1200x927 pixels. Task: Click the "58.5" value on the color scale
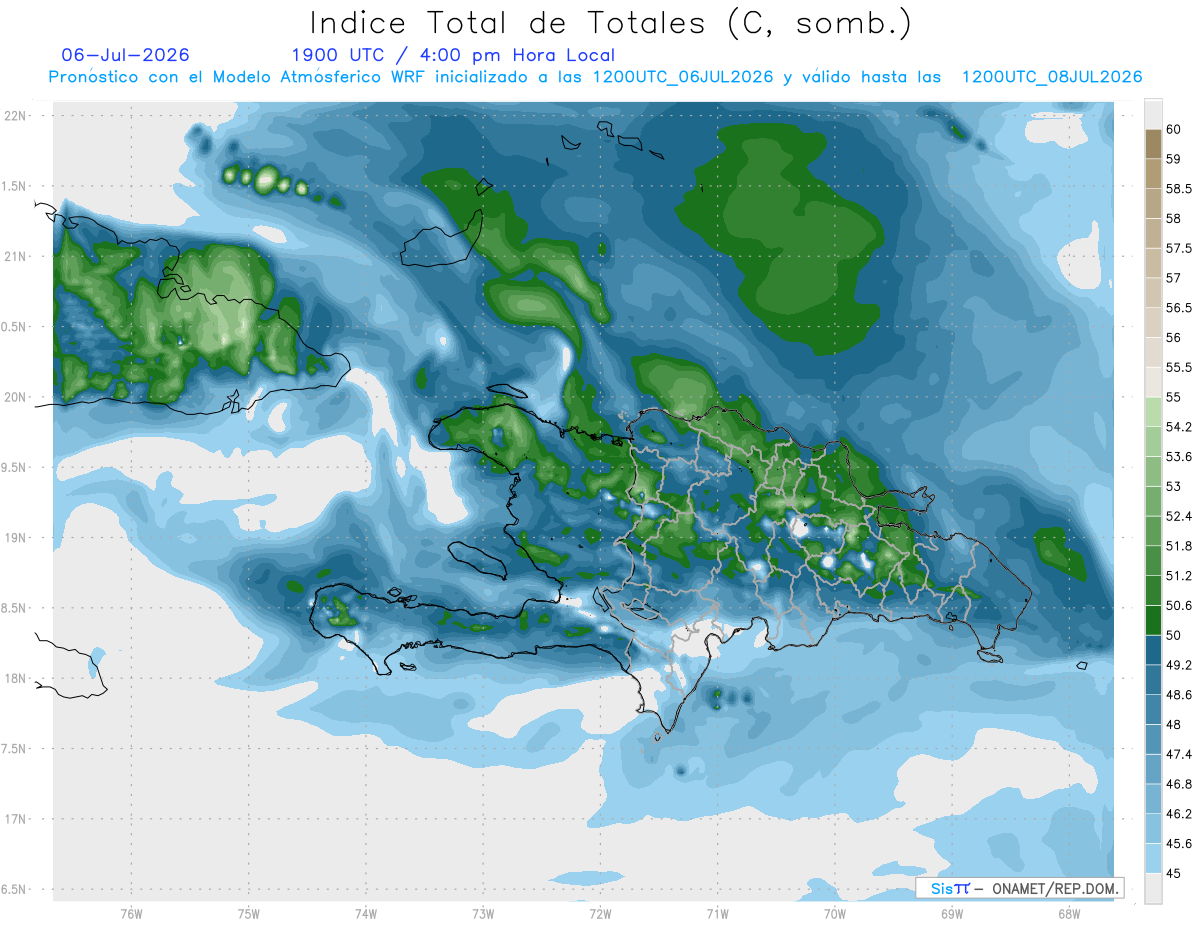click(x=1178, y=189)
